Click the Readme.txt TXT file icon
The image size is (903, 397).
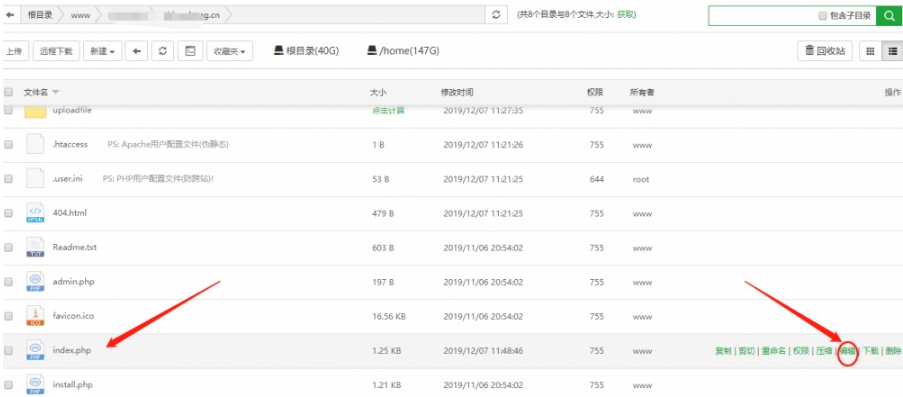point(35,247)
